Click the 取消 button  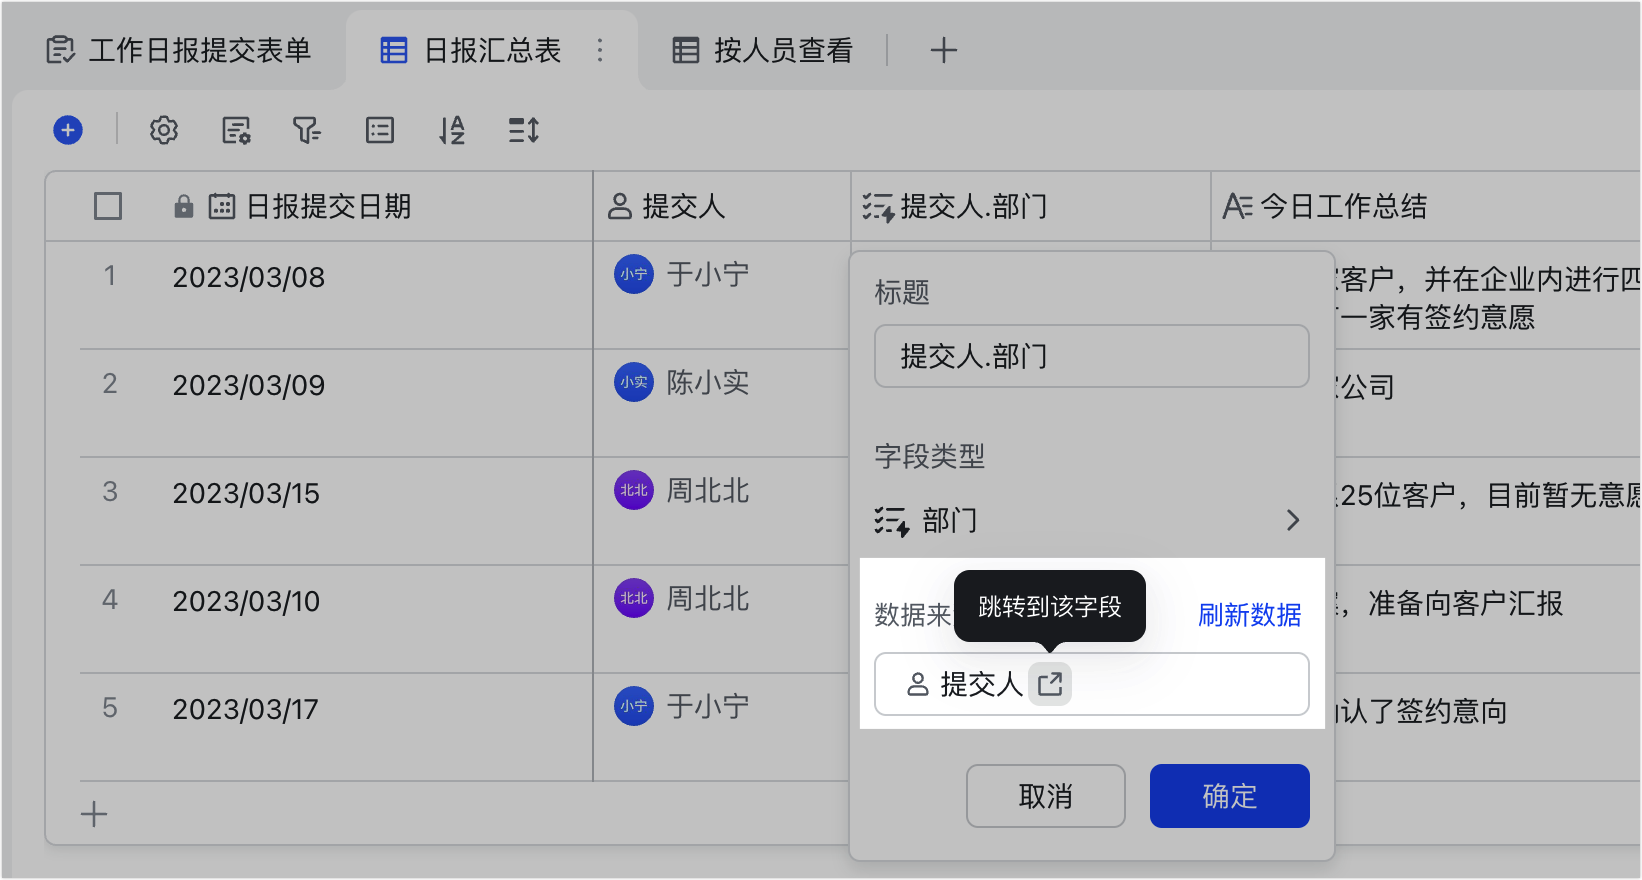1045,796
